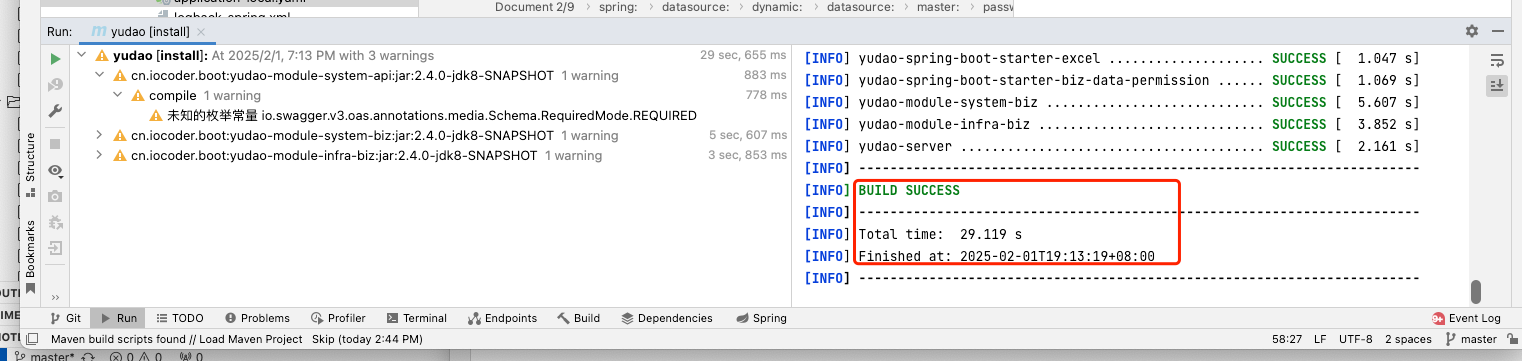Collapse the compile 1 warning node
The height and width of the screenshot is (361, 1522).
(x=117, y=96)
